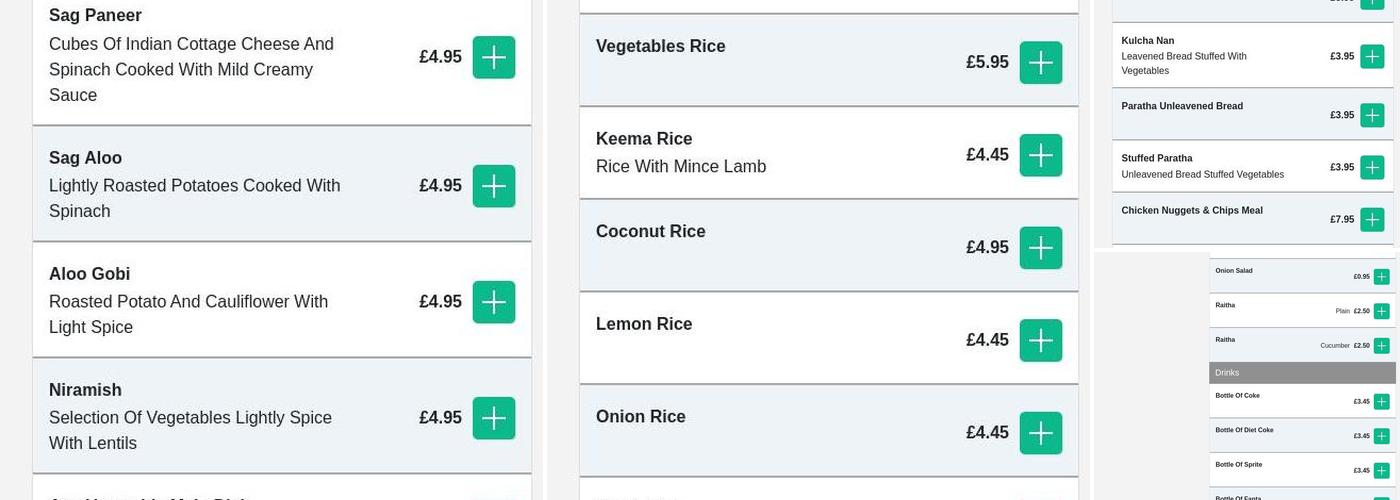Screen dimensions: 1400x500
Task: Add Onion Salad to basket
Action: 1381,277
